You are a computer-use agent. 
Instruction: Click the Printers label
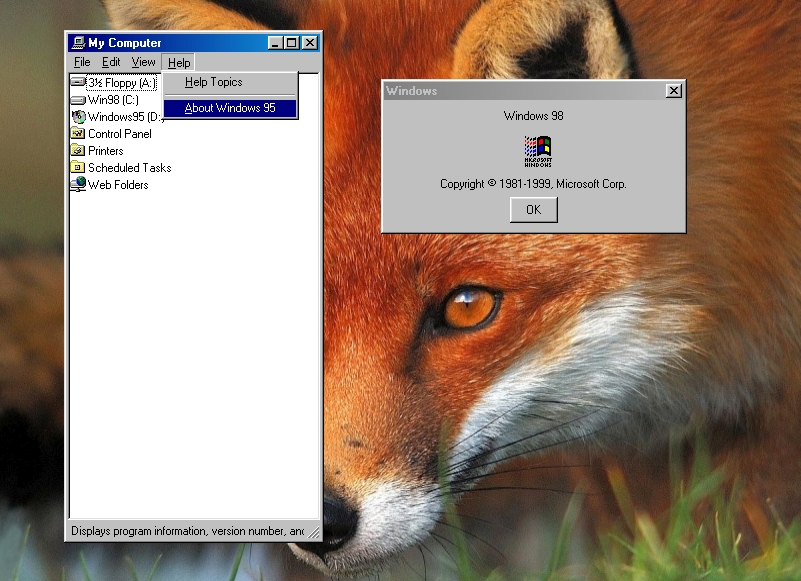106,151
